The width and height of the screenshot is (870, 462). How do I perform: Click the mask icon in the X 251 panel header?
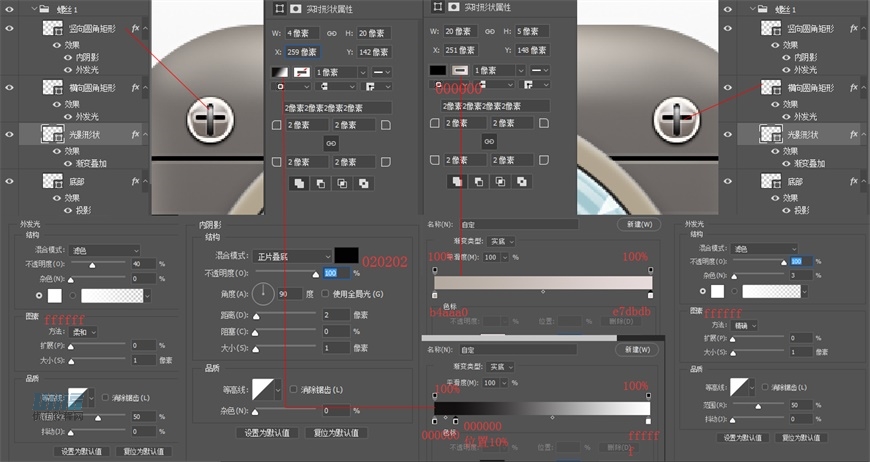pos(454,7)
